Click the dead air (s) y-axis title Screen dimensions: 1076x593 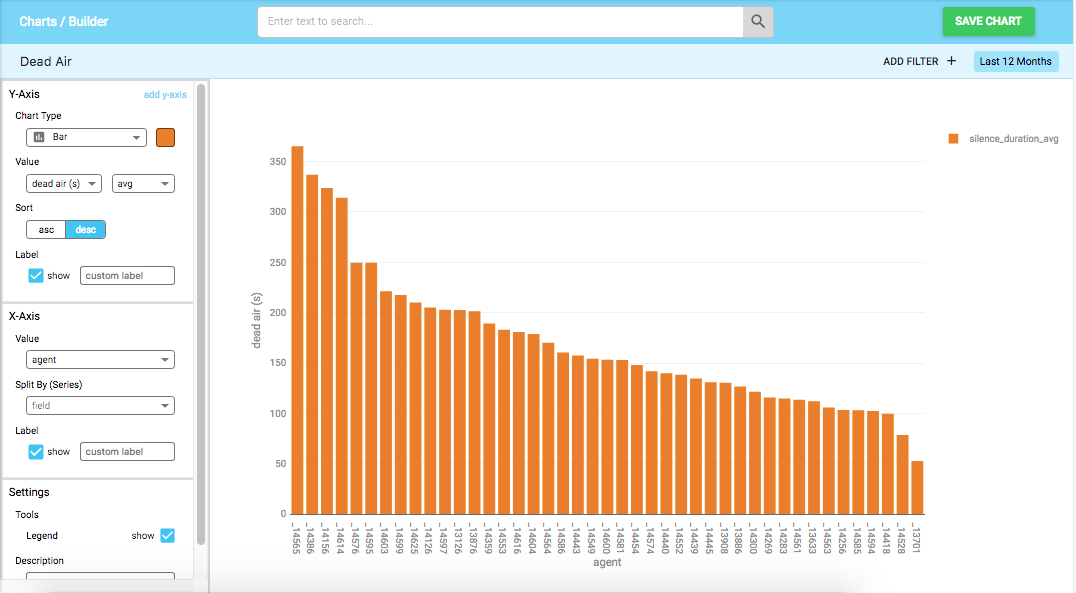257,321
